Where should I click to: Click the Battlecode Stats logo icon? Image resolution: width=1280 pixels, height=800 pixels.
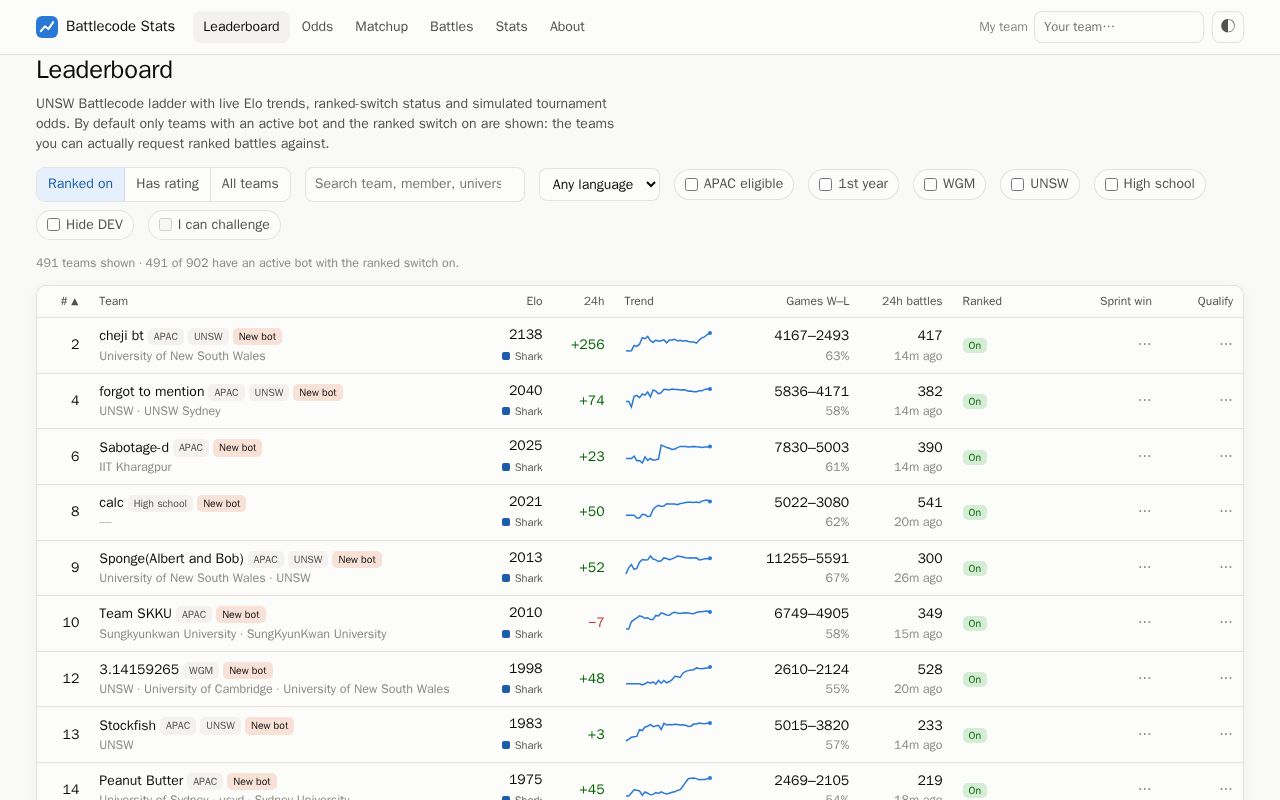tap(47, 27)
